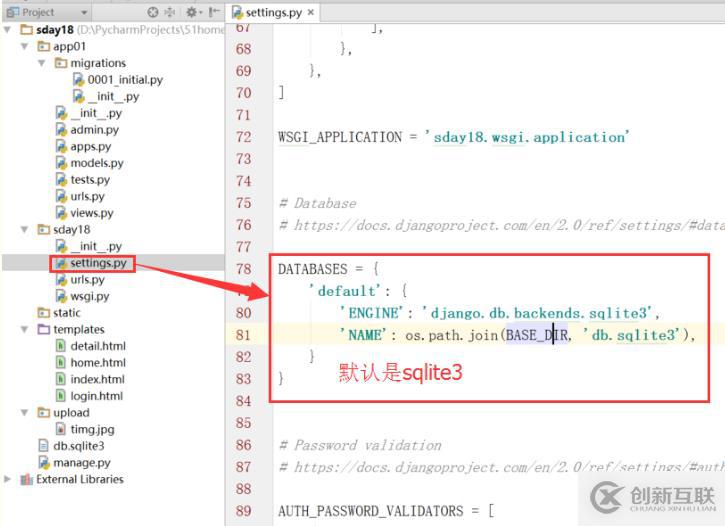Click the index.html file icon
This screenshot has height=526, width=725.
pyautogui.click(x=61, y=379)
